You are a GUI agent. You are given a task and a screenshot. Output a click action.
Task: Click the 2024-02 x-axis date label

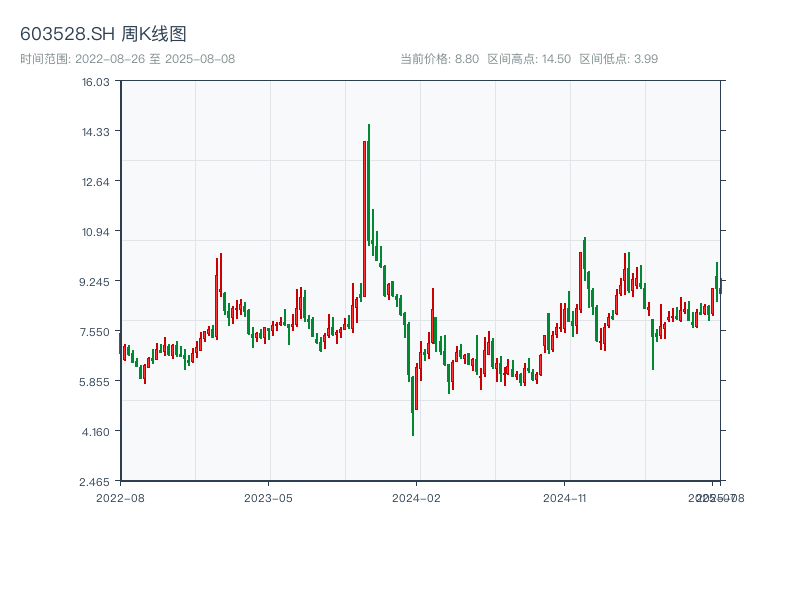(x=416, y=497)
